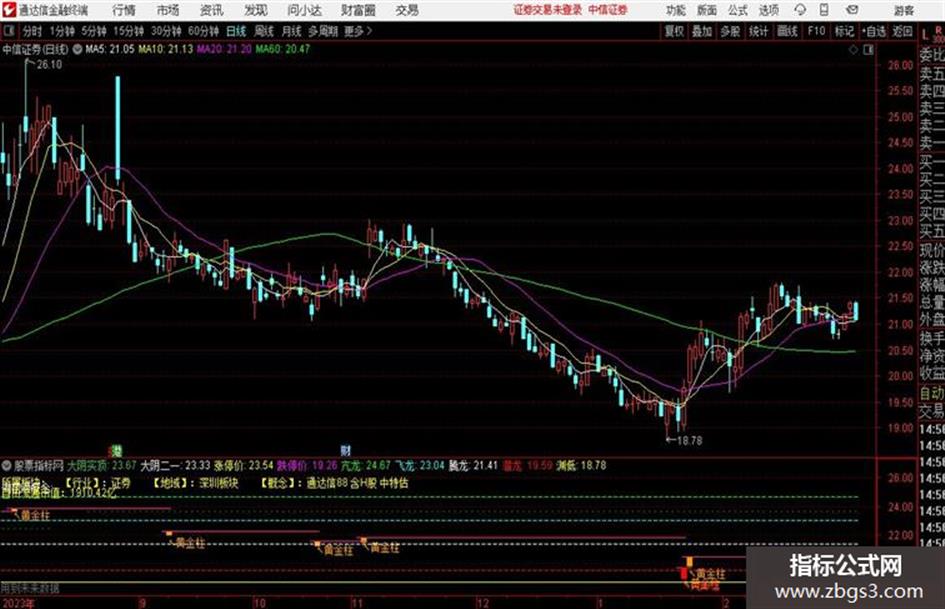Image resolution: width=945 pixels, height=609 pixels.
Task: Click the 标记 mark toolbar button
Action: 844,31
